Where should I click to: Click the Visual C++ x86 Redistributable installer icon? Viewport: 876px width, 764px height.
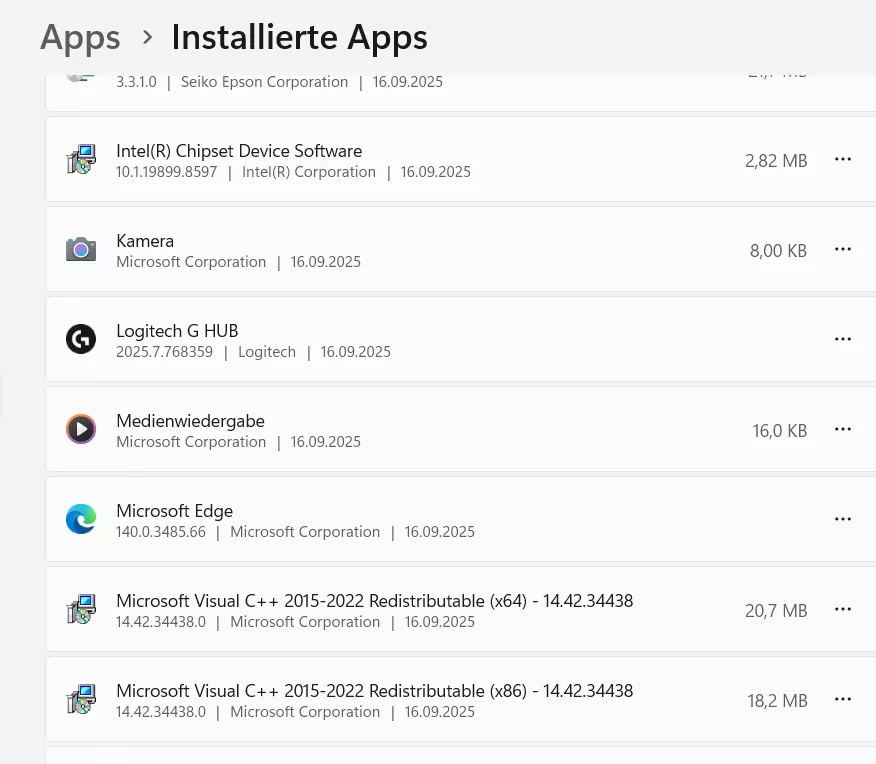pyautogui.click(x=81, y=699)
